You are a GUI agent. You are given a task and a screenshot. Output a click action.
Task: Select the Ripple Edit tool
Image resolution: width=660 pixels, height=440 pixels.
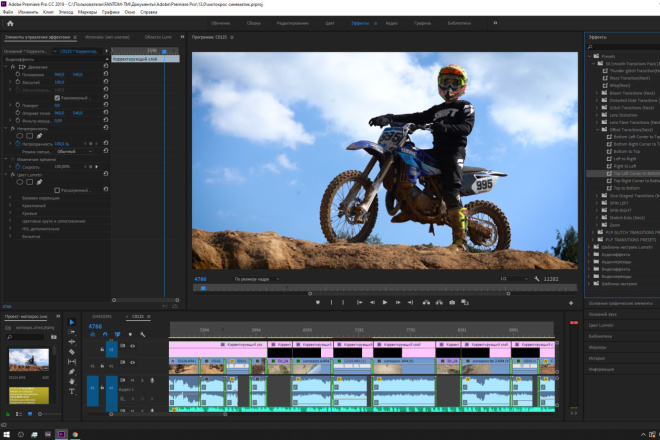(72, 341)
